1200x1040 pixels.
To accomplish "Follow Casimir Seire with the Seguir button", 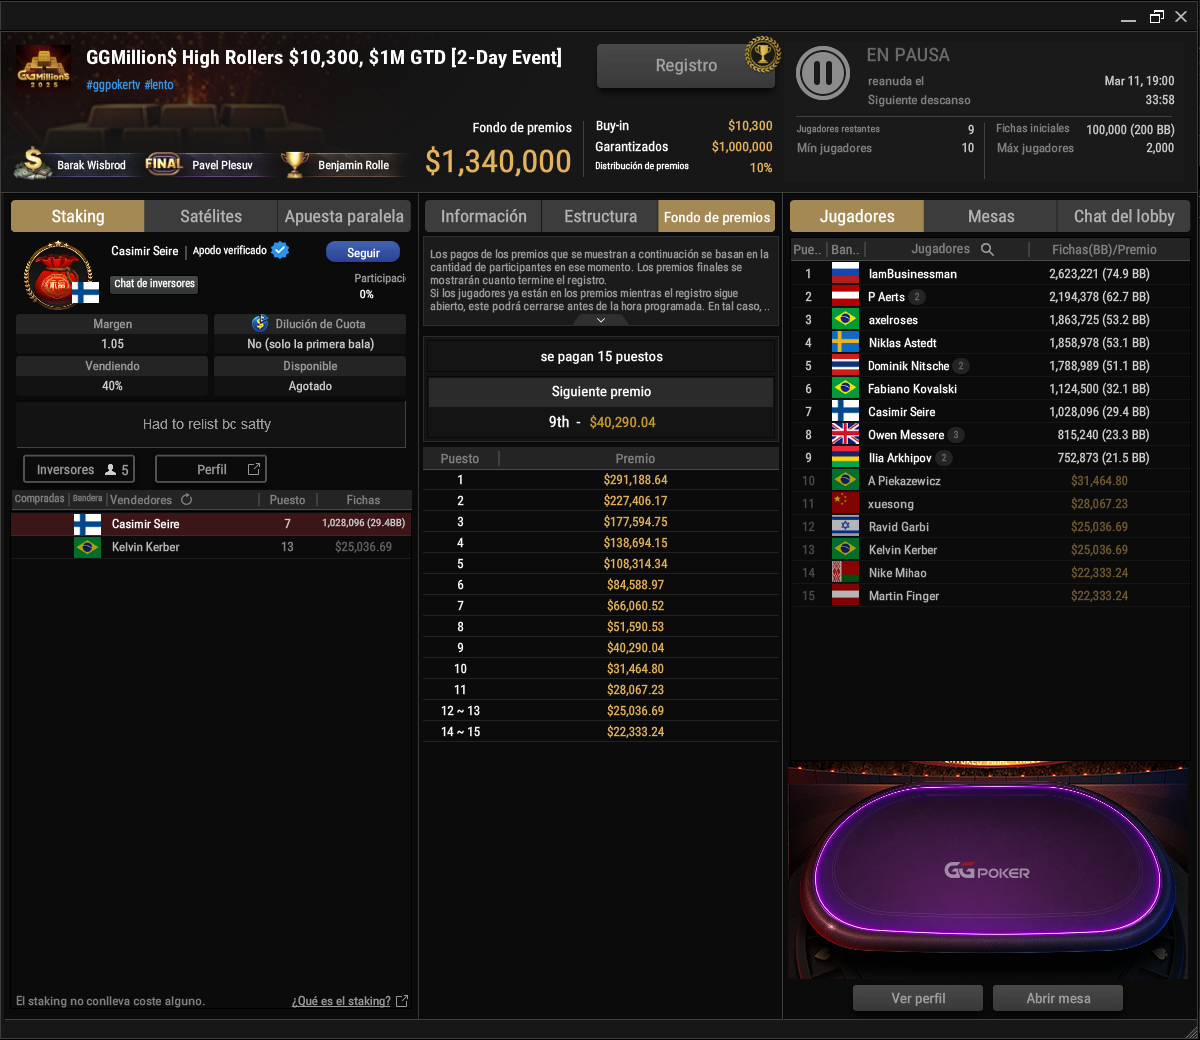I will coord(363,252).
